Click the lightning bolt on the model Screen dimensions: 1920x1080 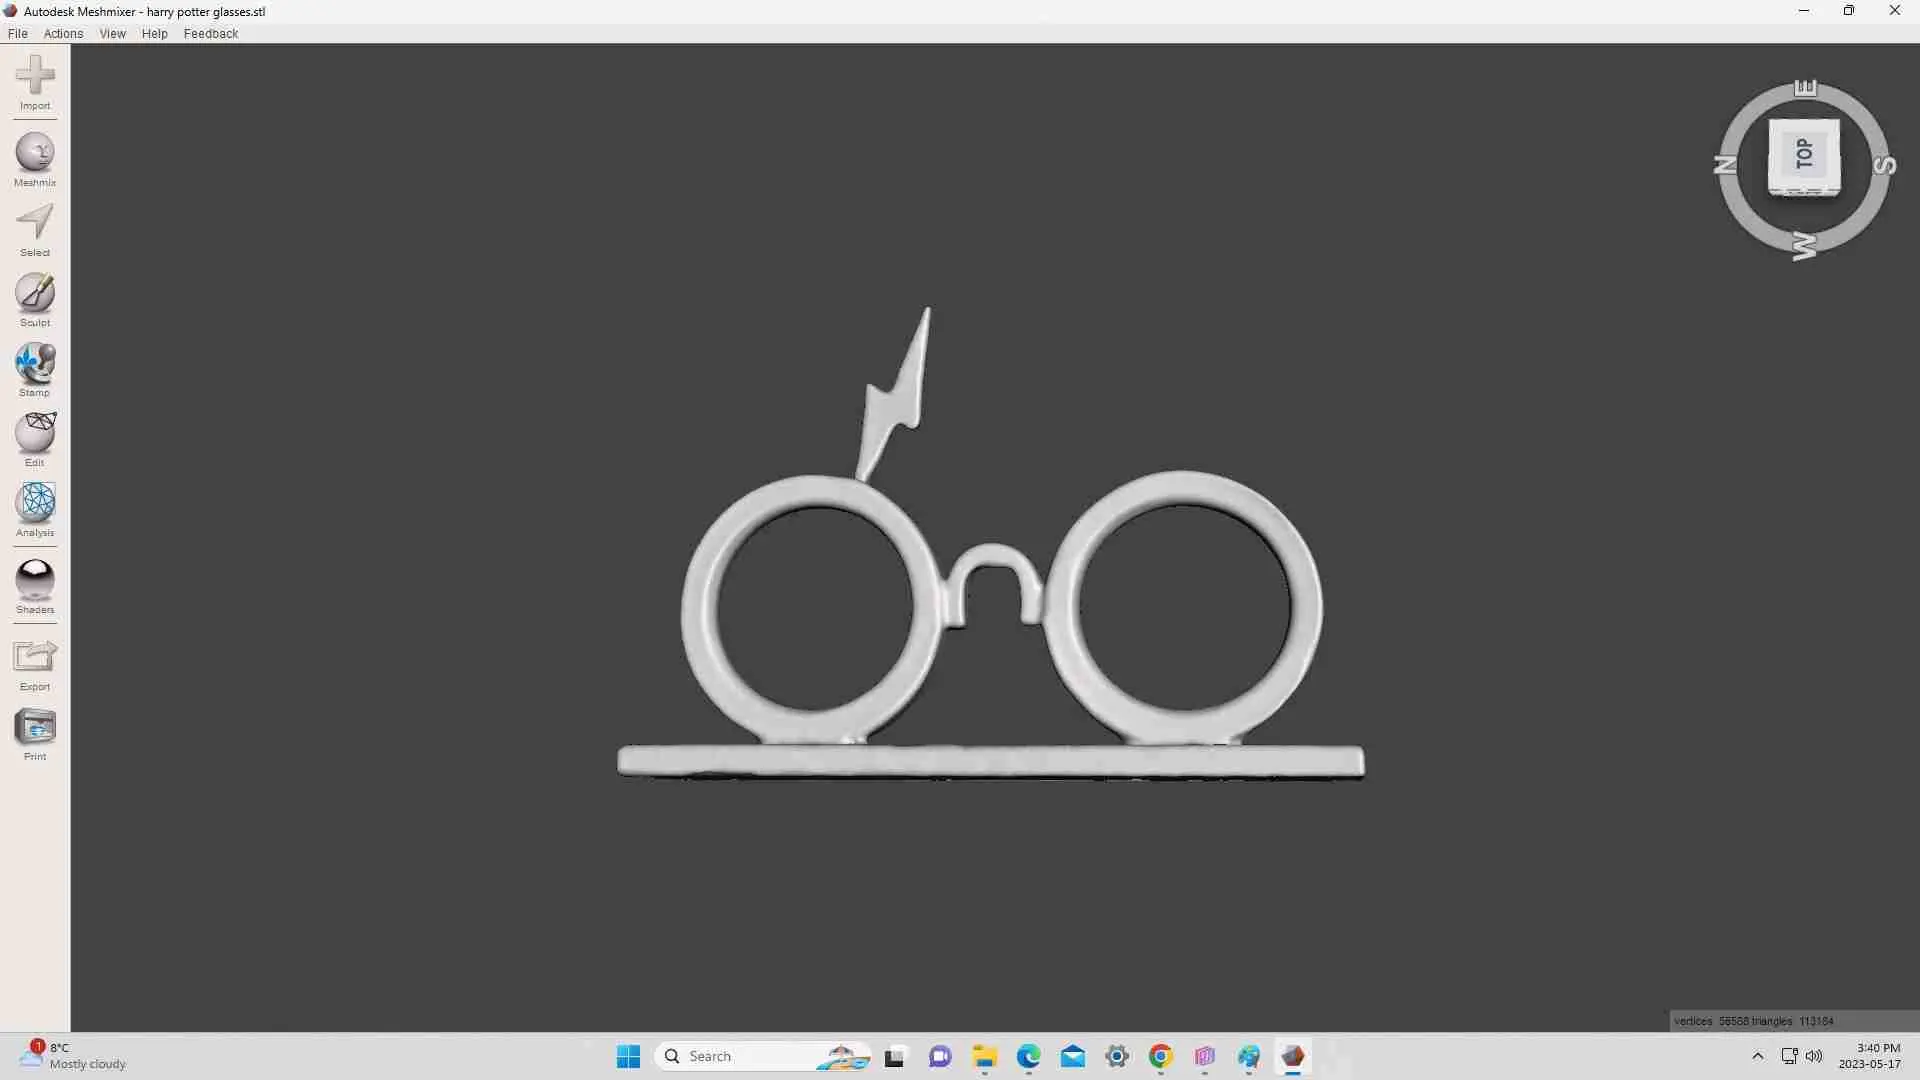[x=896, y=394]
